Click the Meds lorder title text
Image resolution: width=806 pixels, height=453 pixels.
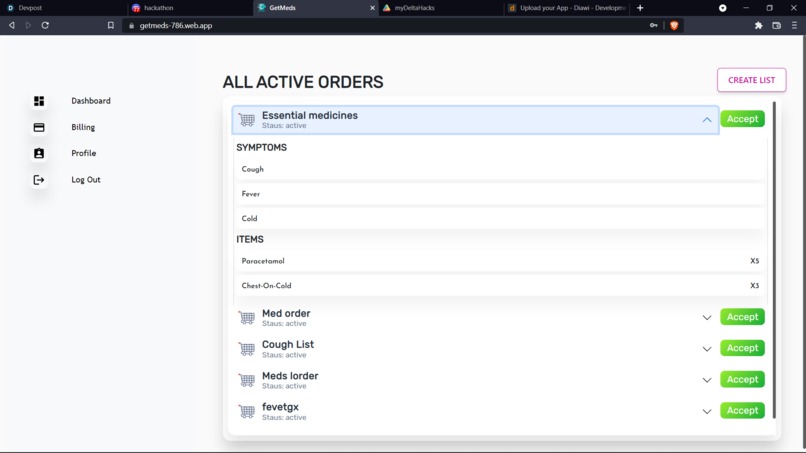pyautogui.click(x=290, y=376)
